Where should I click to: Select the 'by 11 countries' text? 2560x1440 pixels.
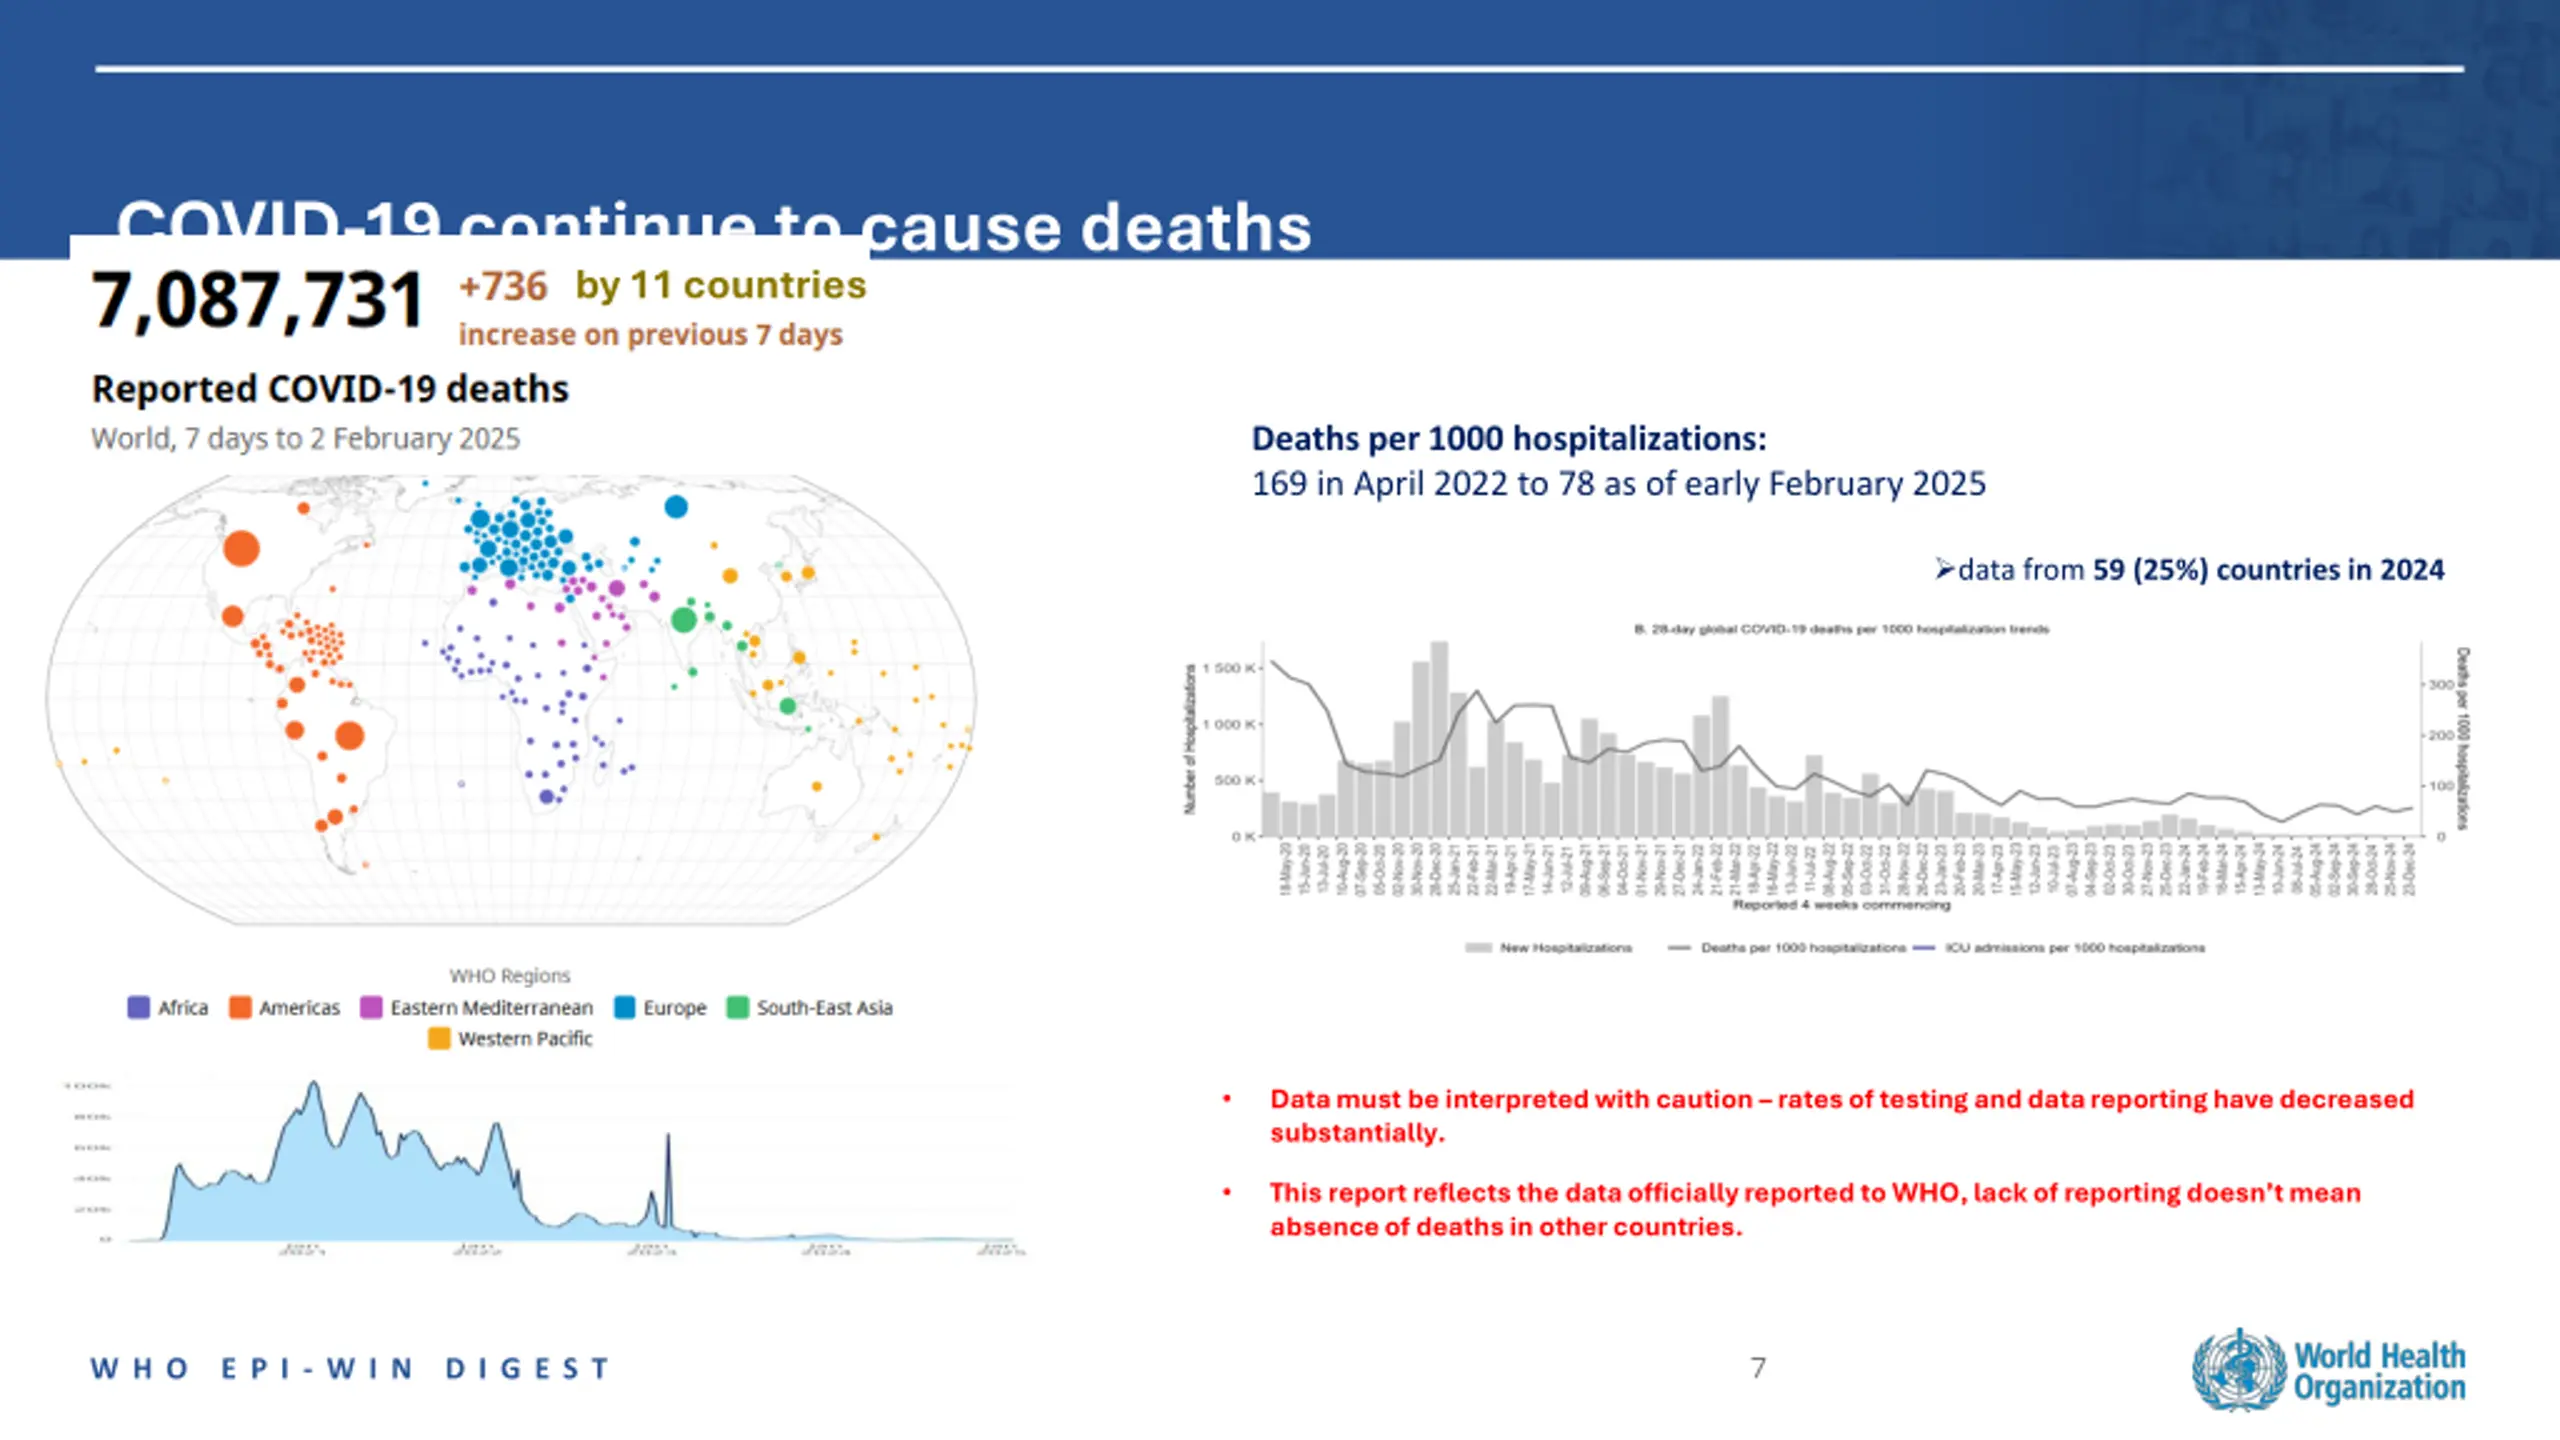pos(721,286)
